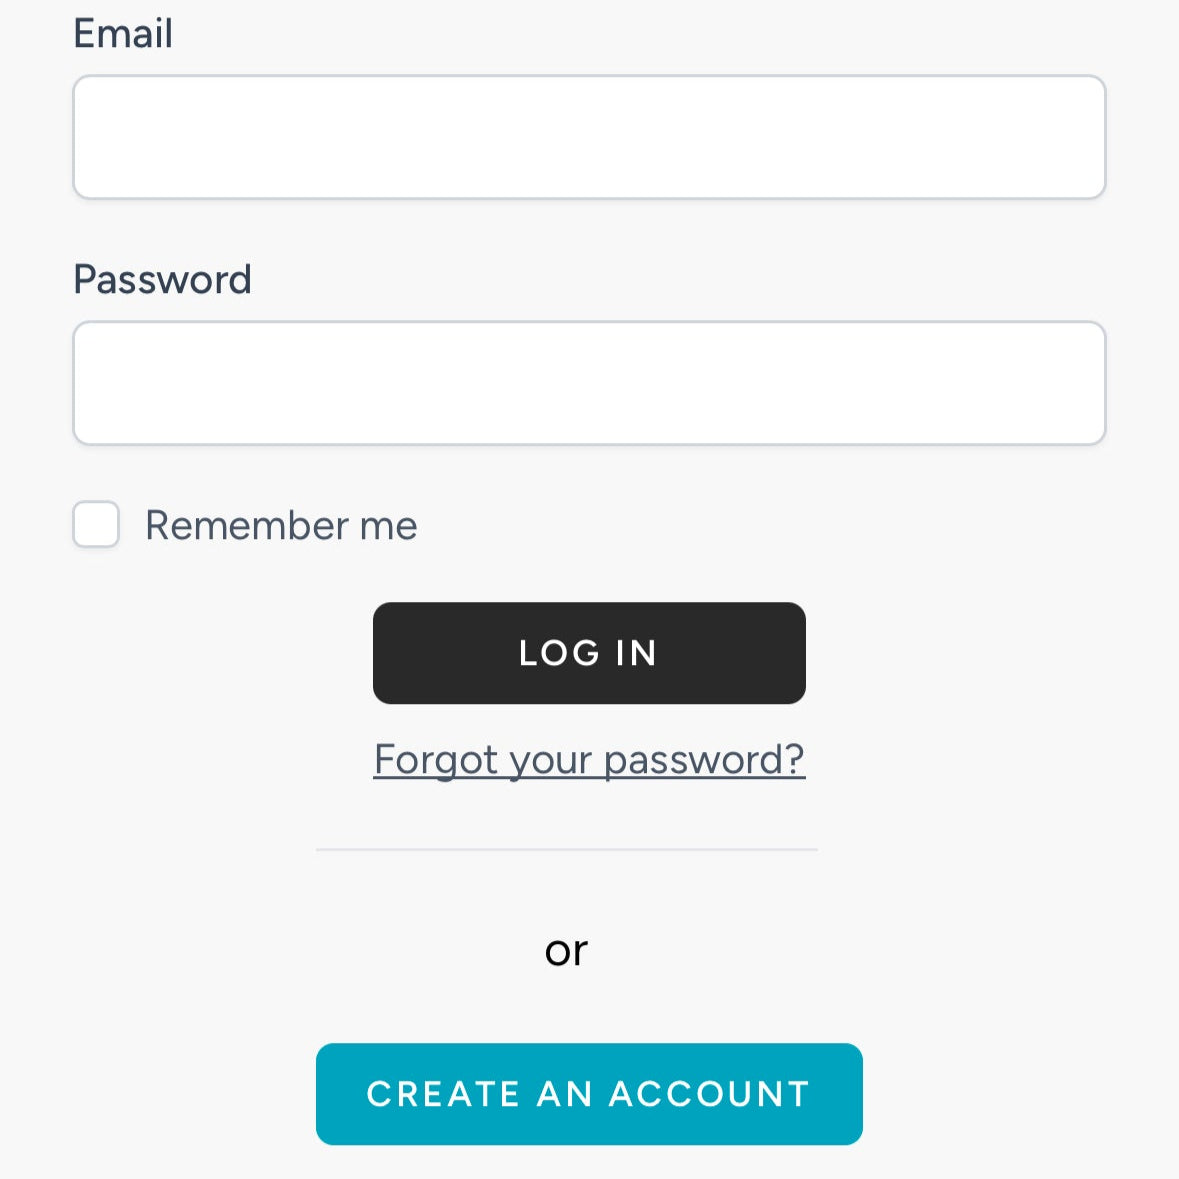The width and height of the screenshot is (1179, 1179).
Task: Tick the Remember me checkbox
Action: coord(96,524)
